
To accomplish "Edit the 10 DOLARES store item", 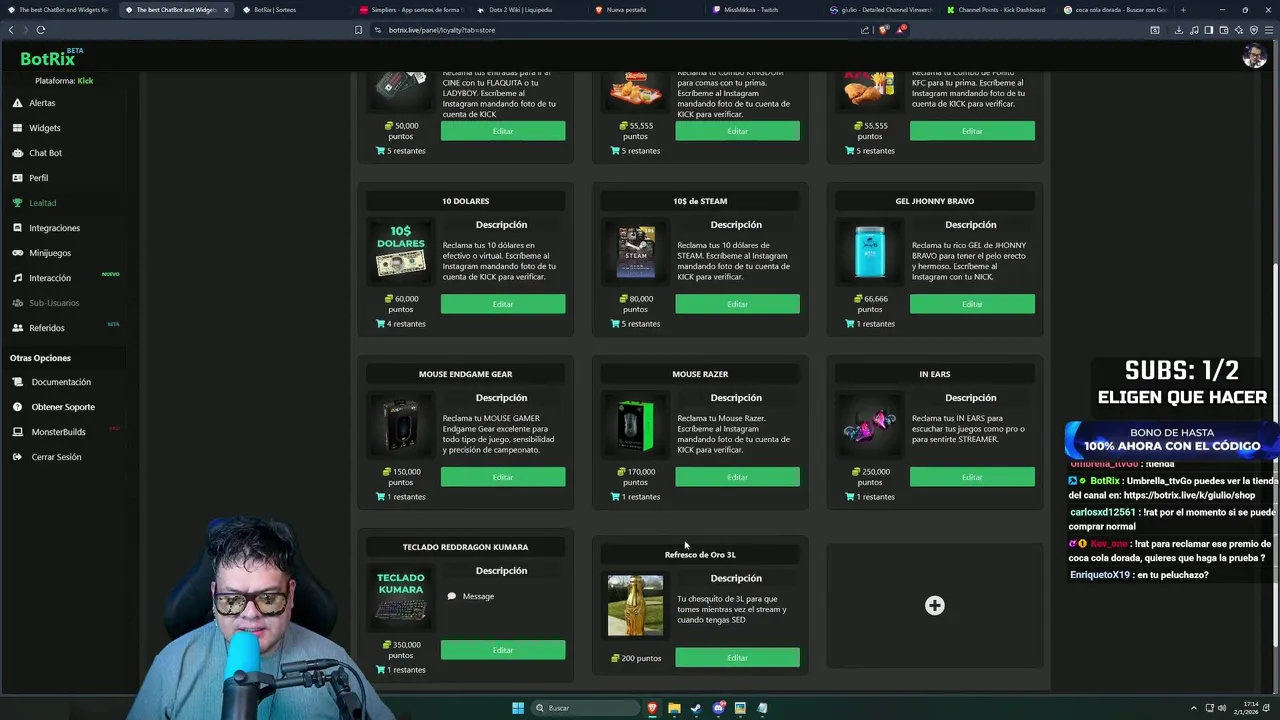I will (x=503, y=304).
